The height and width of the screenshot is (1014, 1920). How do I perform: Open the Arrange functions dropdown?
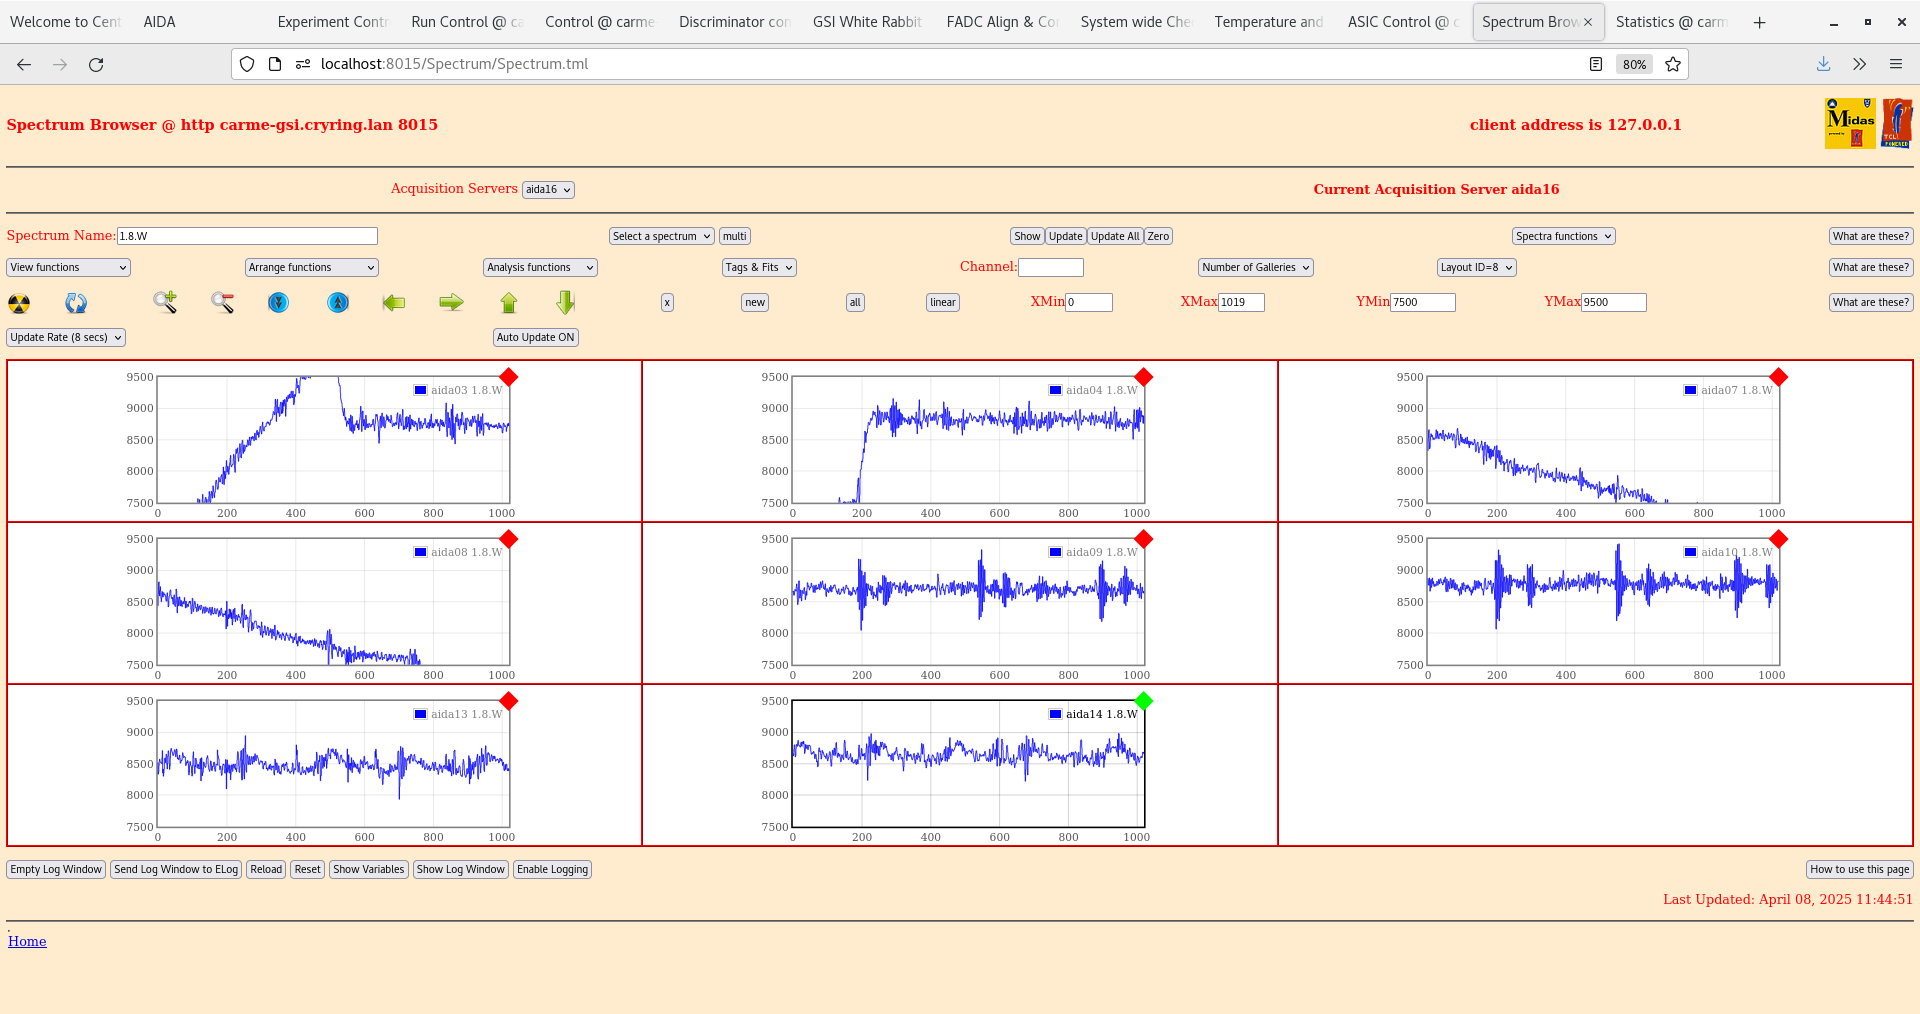(312, 267)
